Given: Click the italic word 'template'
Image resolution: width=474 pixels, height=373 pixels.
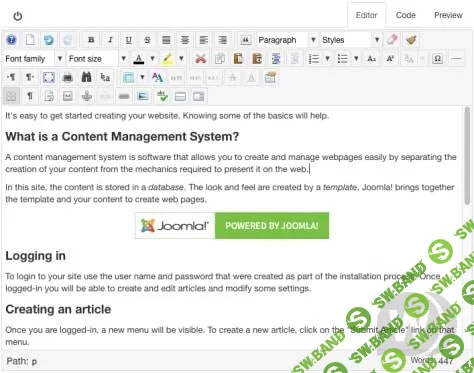Looking at the screenshot, I should pyautogui.click(x=340, y=187).
